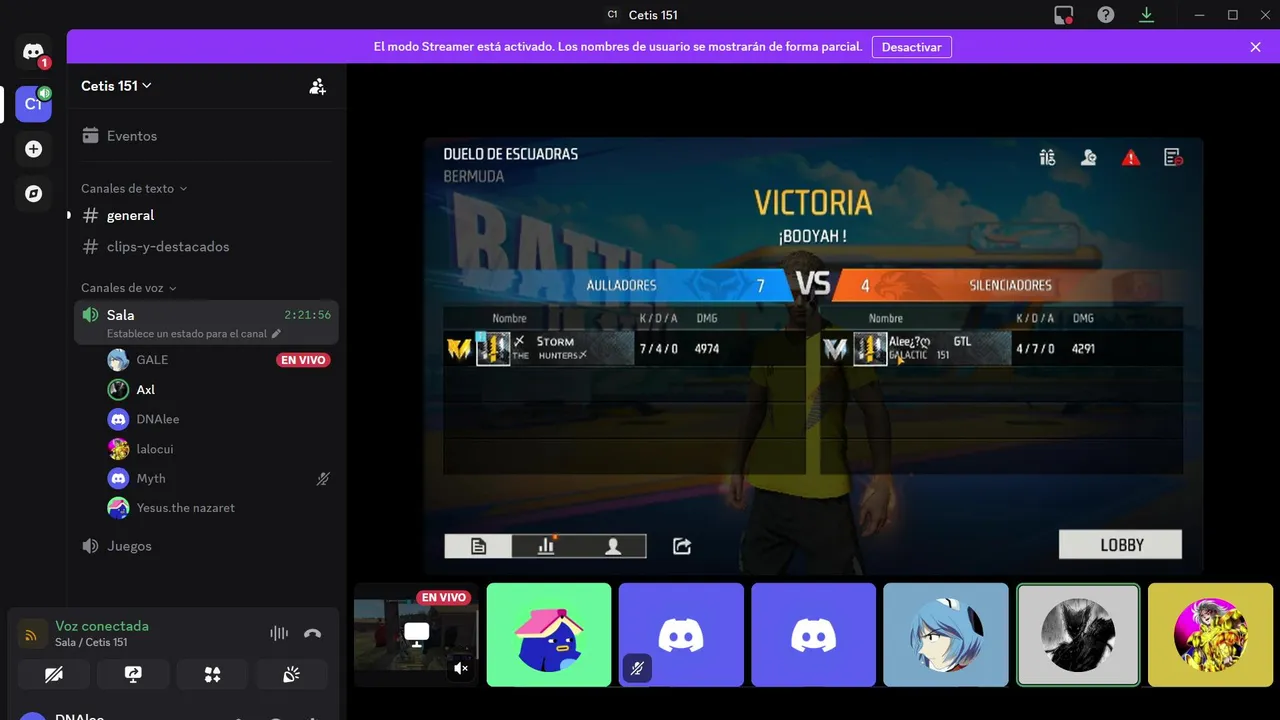Expand the Cetis 151 server menu
Image resolution: width=1280 pixels, height=720 pixels.
[117, 86]
